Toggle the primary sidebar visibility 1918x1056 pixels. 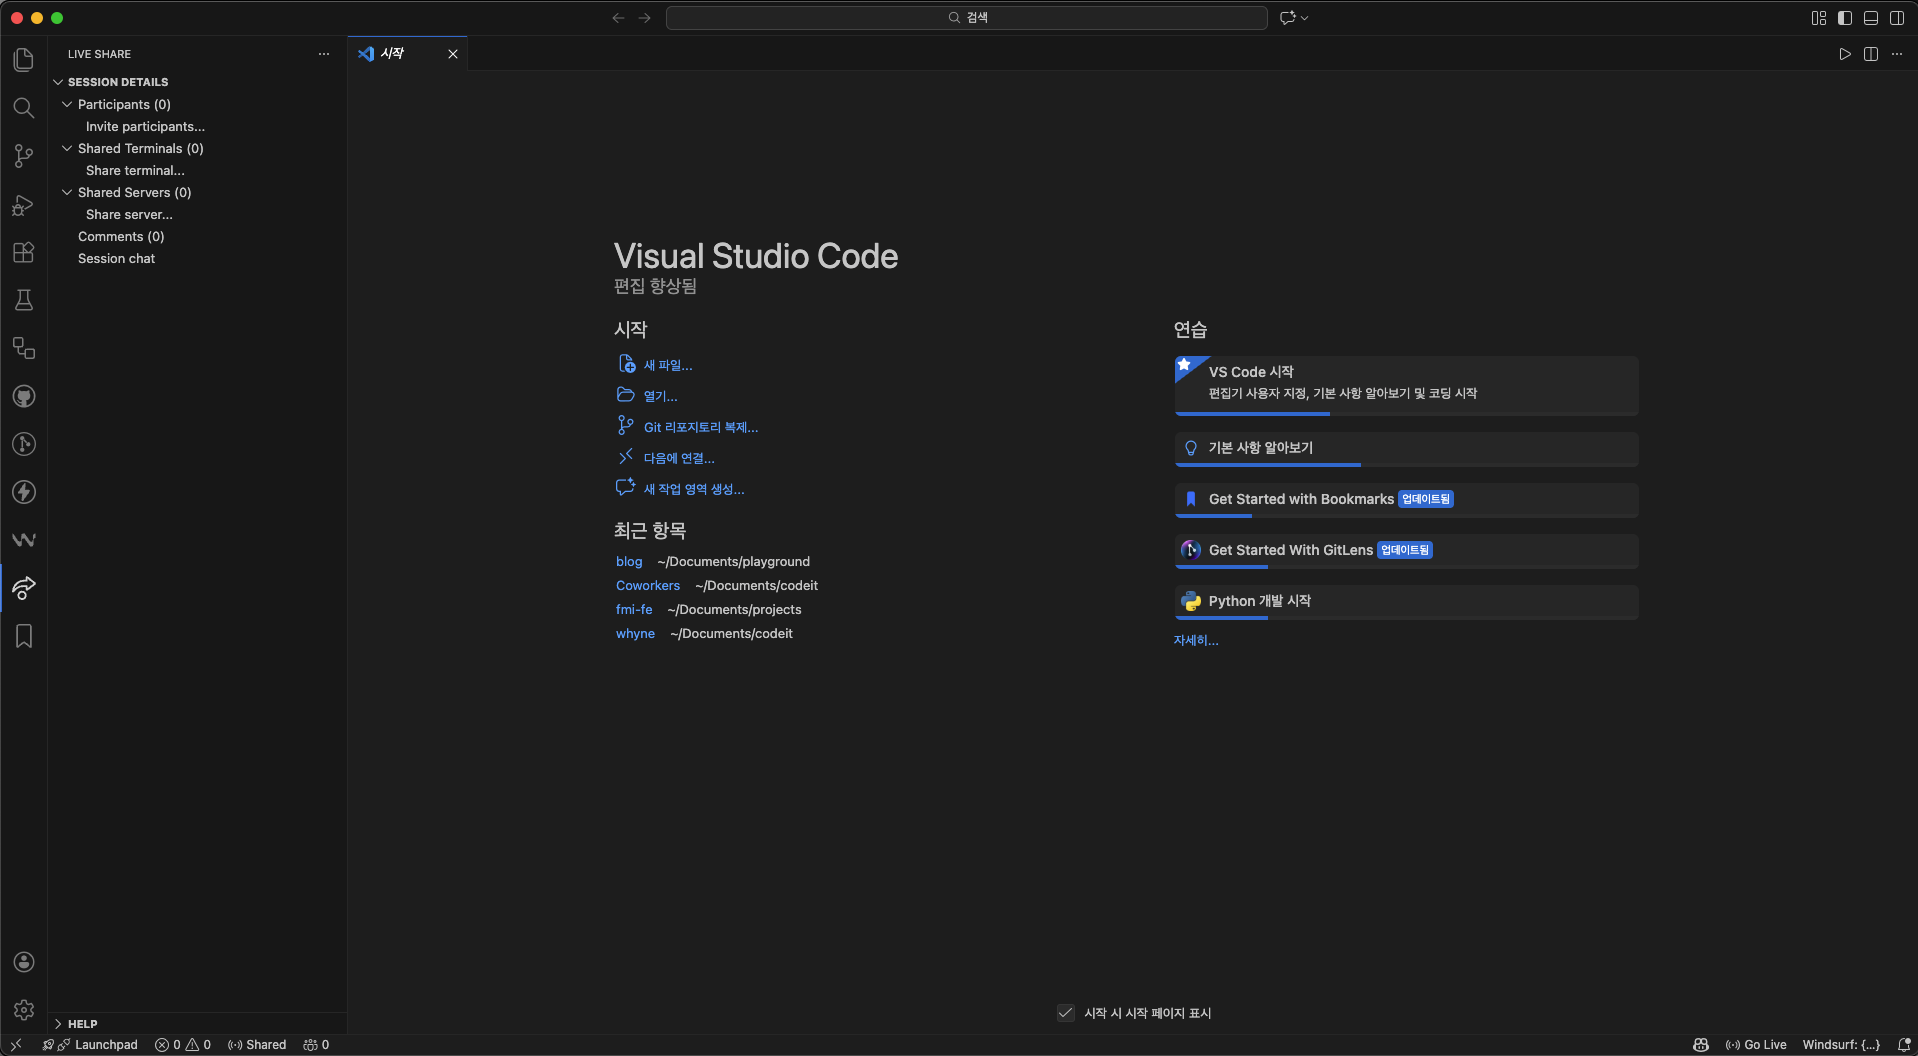tap(1845, 18)
